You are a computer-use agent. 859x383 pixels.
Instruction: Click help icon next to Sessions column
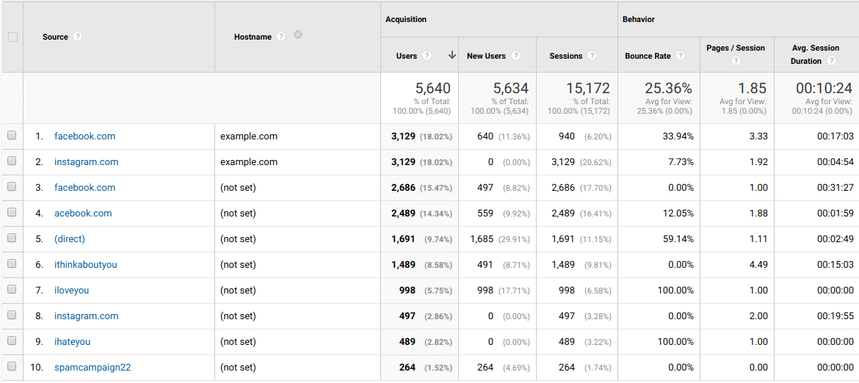click(x=592, y=56)
